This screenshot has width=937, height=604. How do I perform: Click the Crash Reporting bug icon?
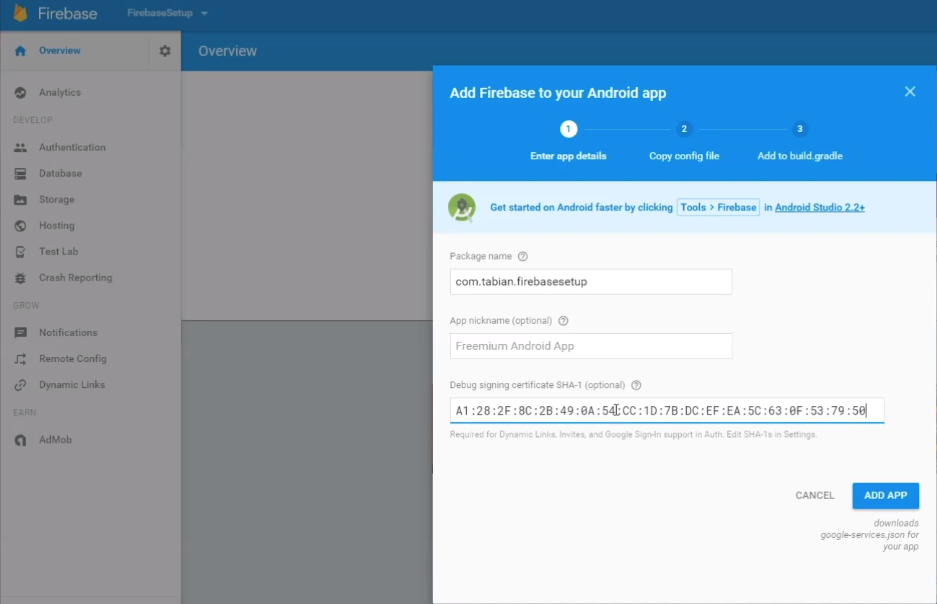coord(20,278)
